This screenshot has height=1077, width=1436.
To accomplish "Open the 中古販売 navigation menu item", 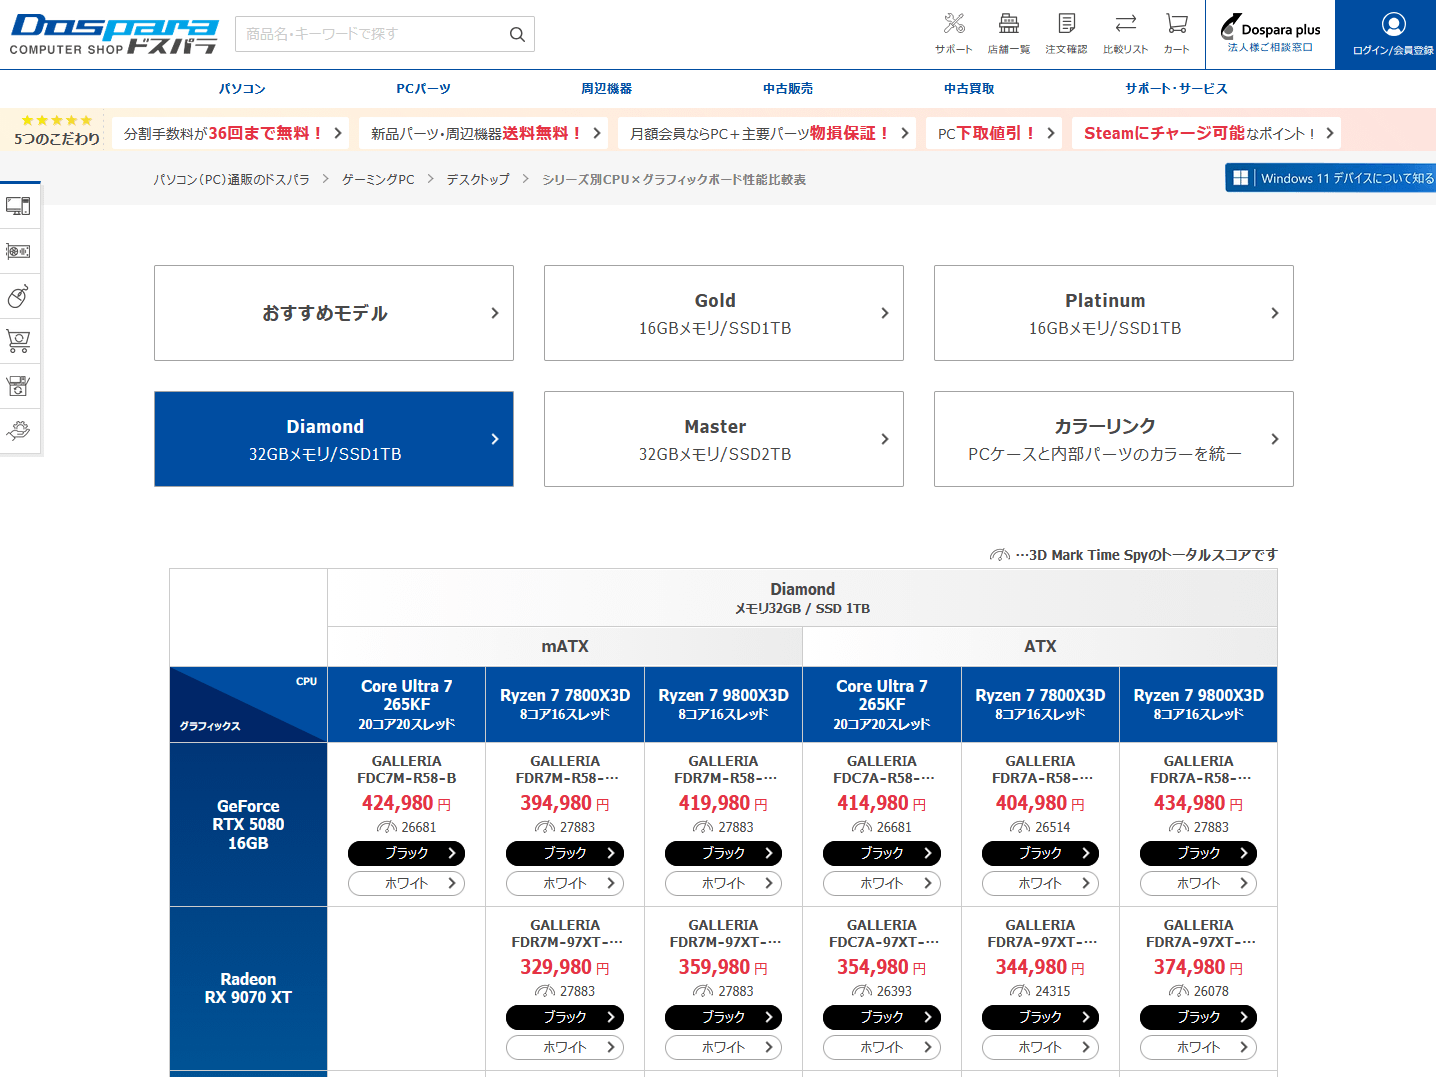I will pos(788,89).
